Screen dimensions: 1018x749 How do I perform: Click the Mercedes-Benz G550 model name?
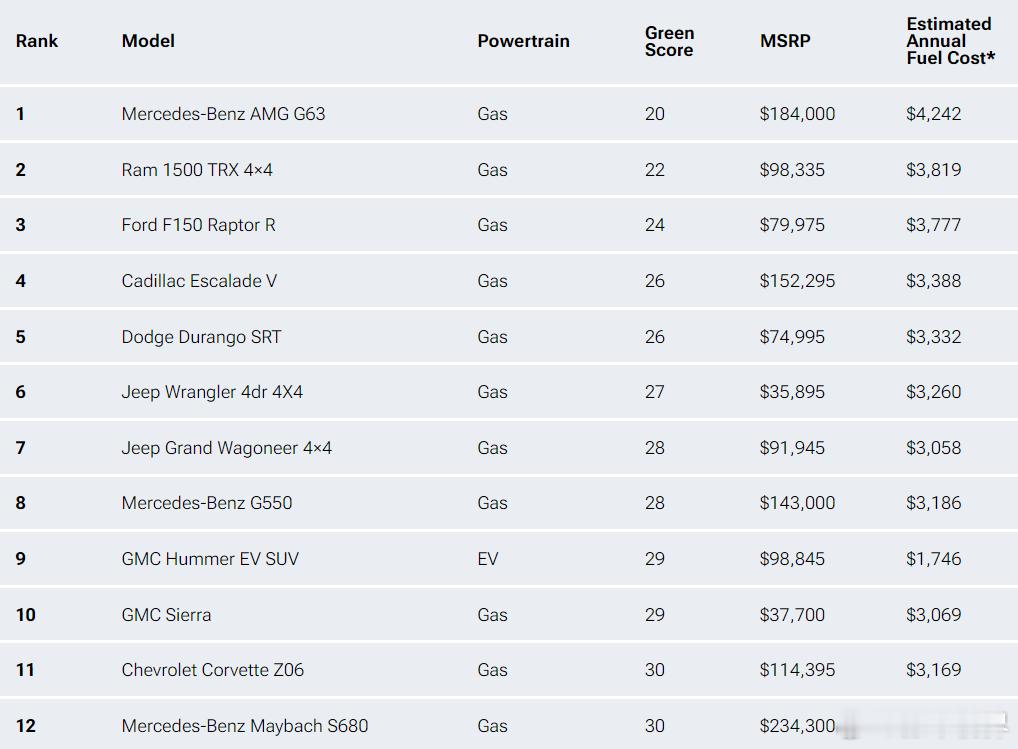pos(207,503)
